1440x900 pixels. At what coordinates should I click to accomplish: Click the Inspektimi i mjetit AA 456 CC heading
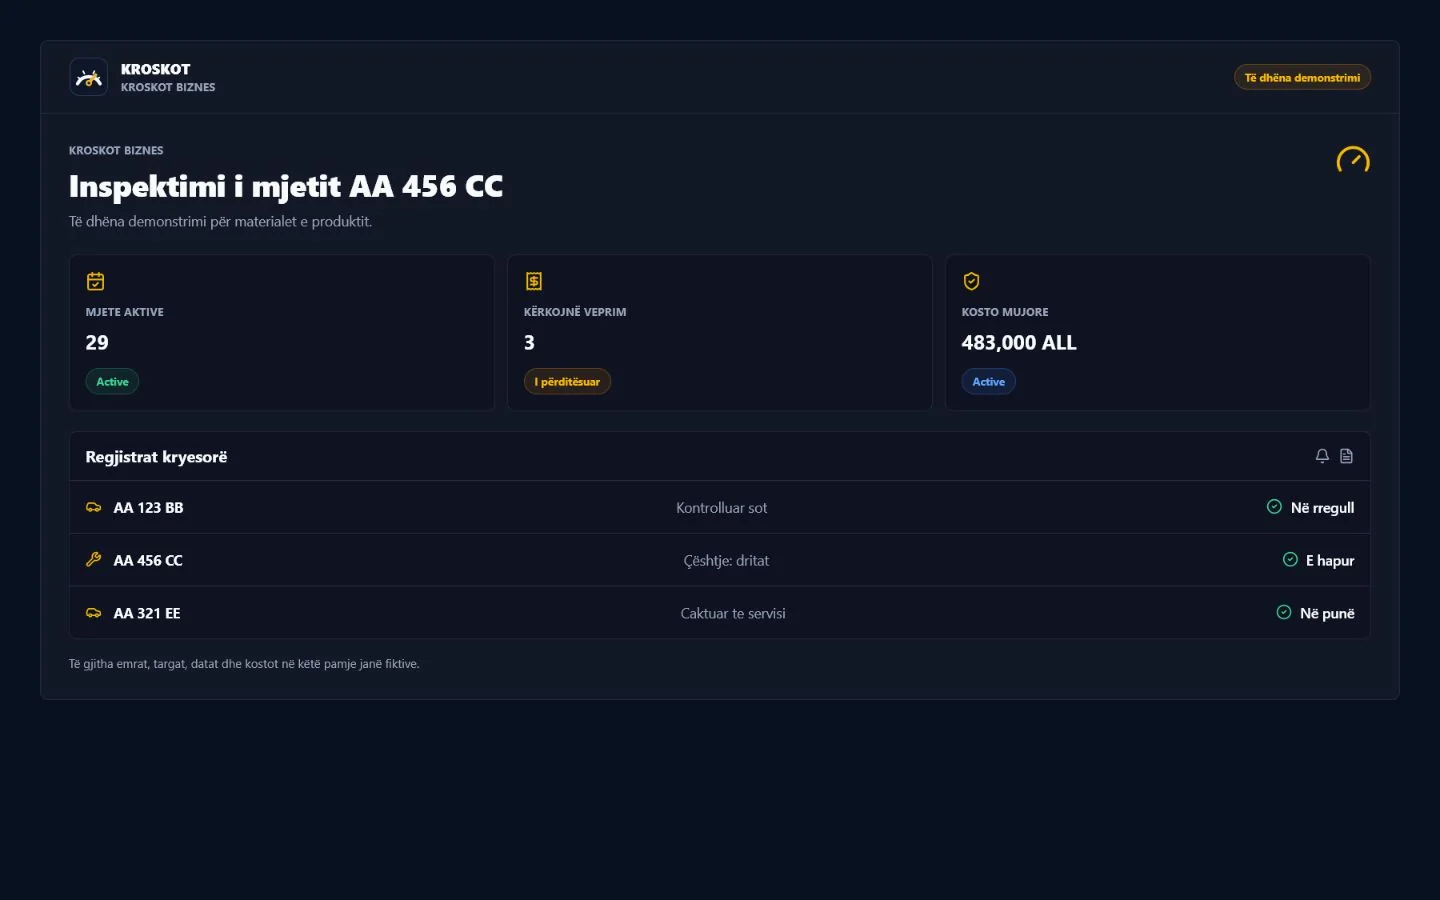286,186
